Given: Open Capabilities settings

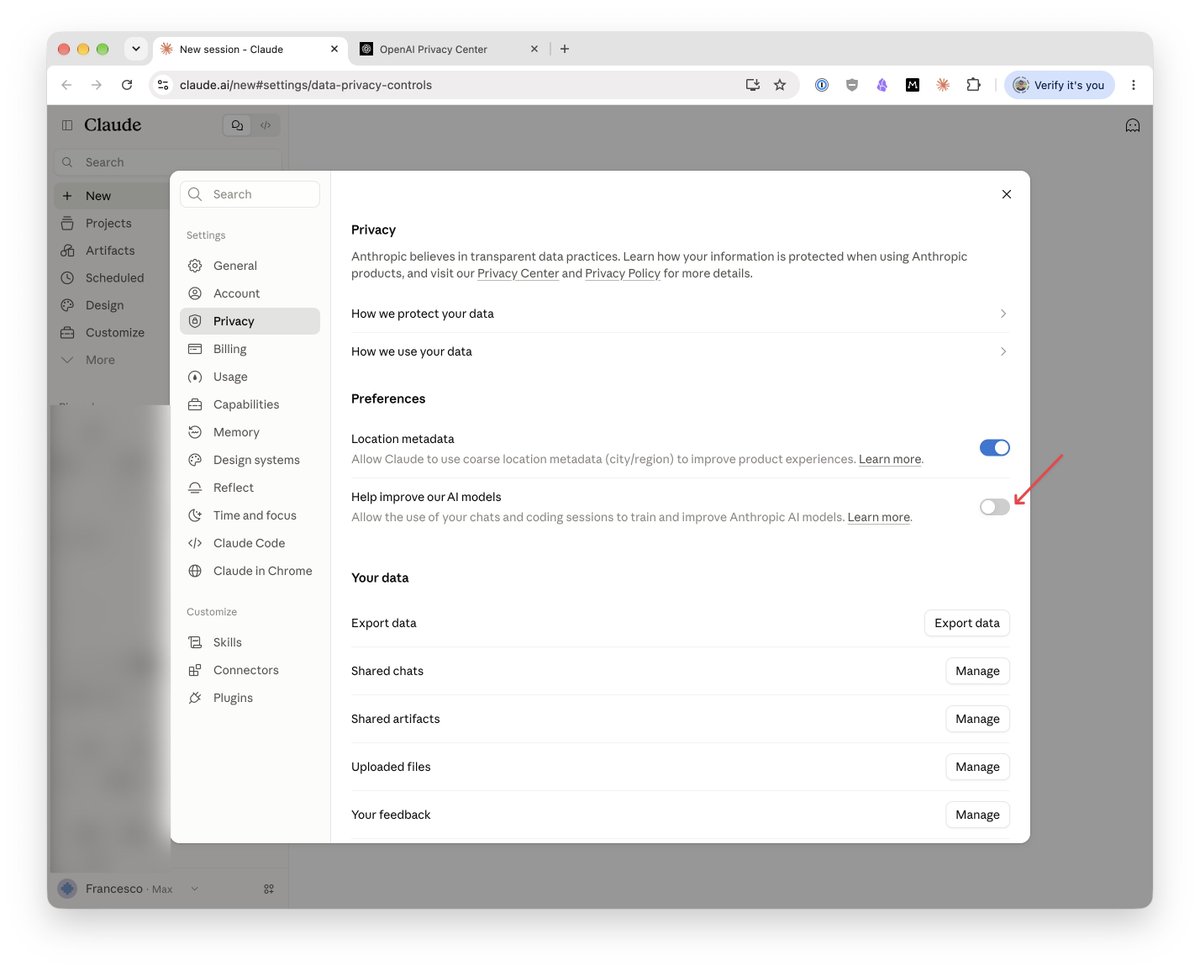Looking at the screenshot, I should click(250, 404).
